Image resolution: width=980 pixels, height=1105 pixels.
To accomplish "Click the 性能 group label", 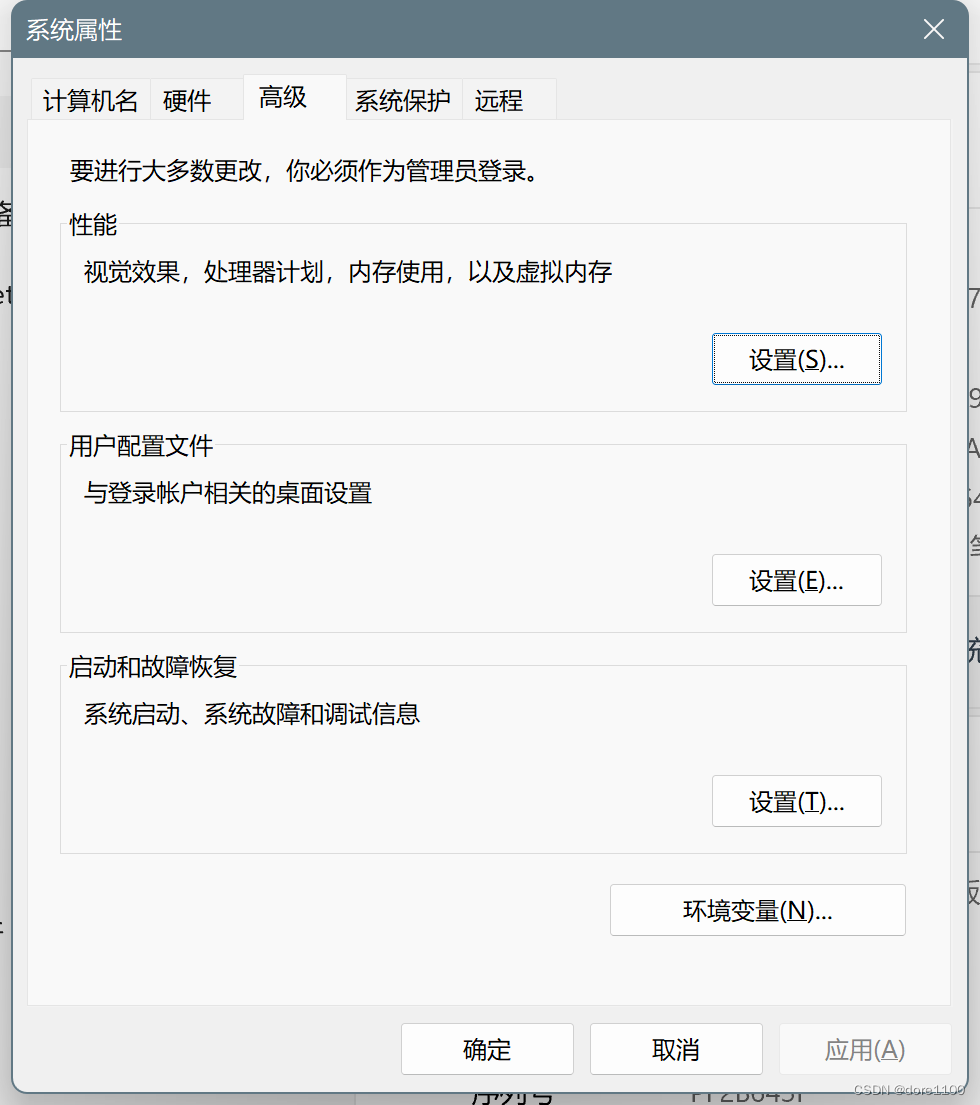I will coord(93,225).
